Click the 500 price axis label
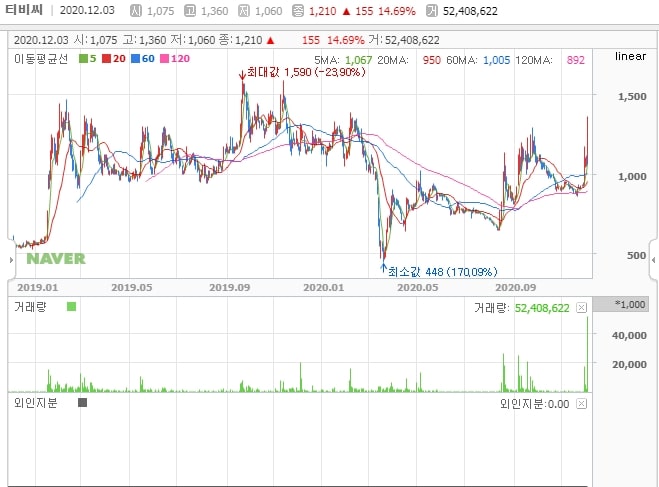 [x=636, y=255]
